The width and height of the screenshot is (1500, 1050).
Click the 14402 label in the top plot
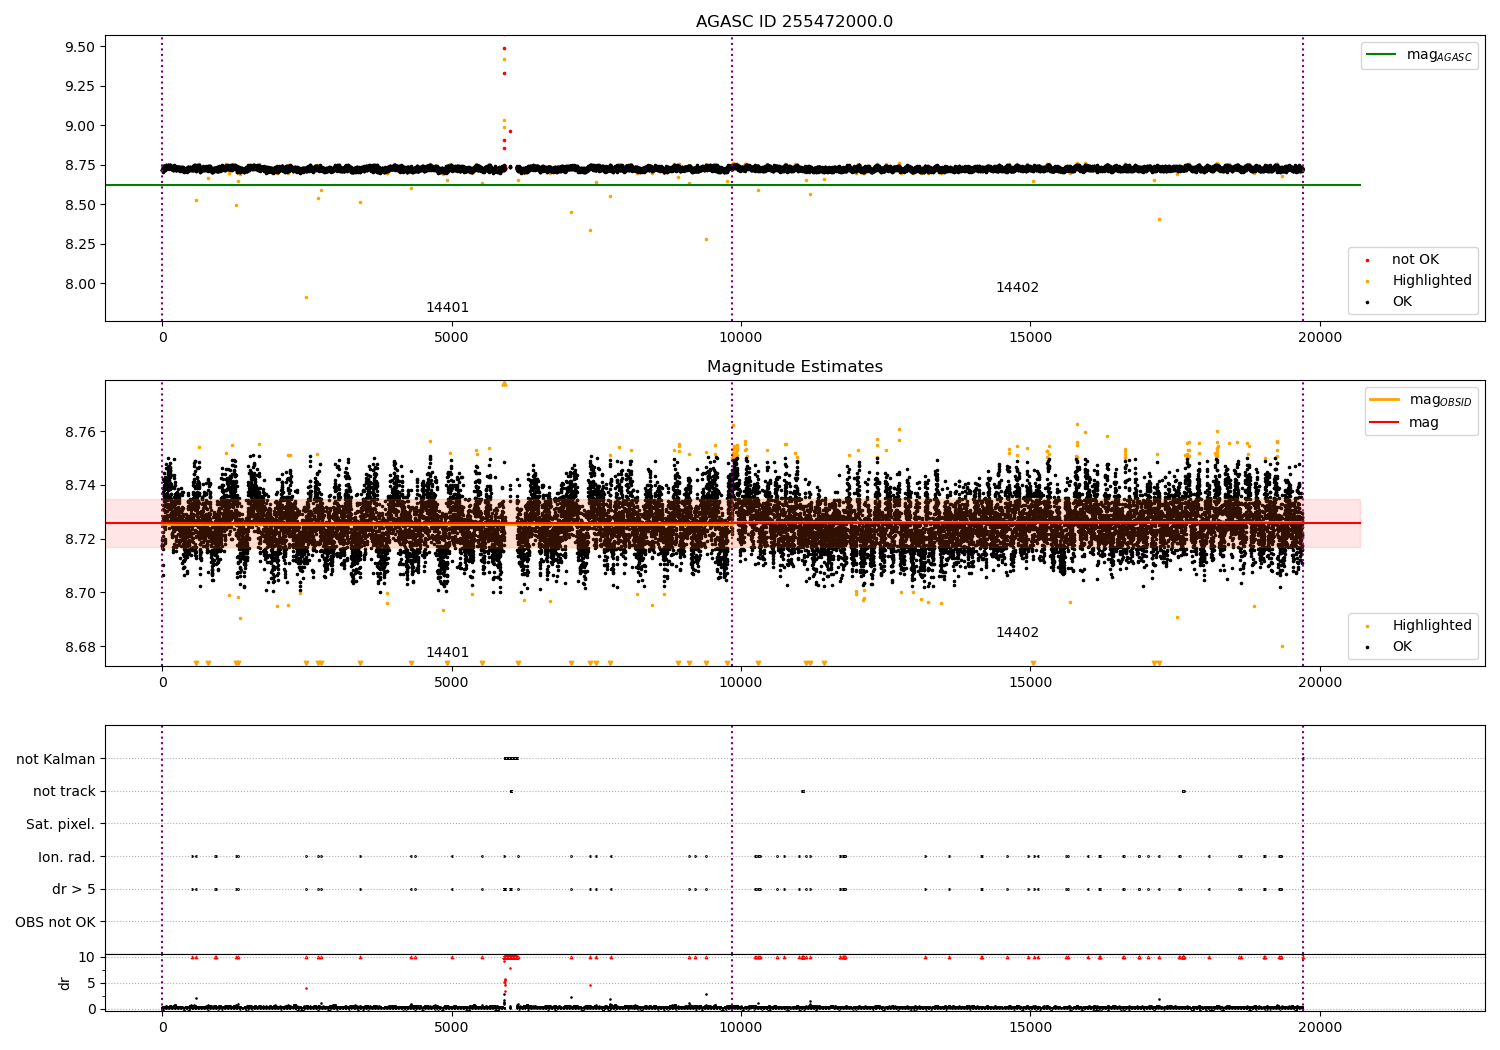point(1017,288)
